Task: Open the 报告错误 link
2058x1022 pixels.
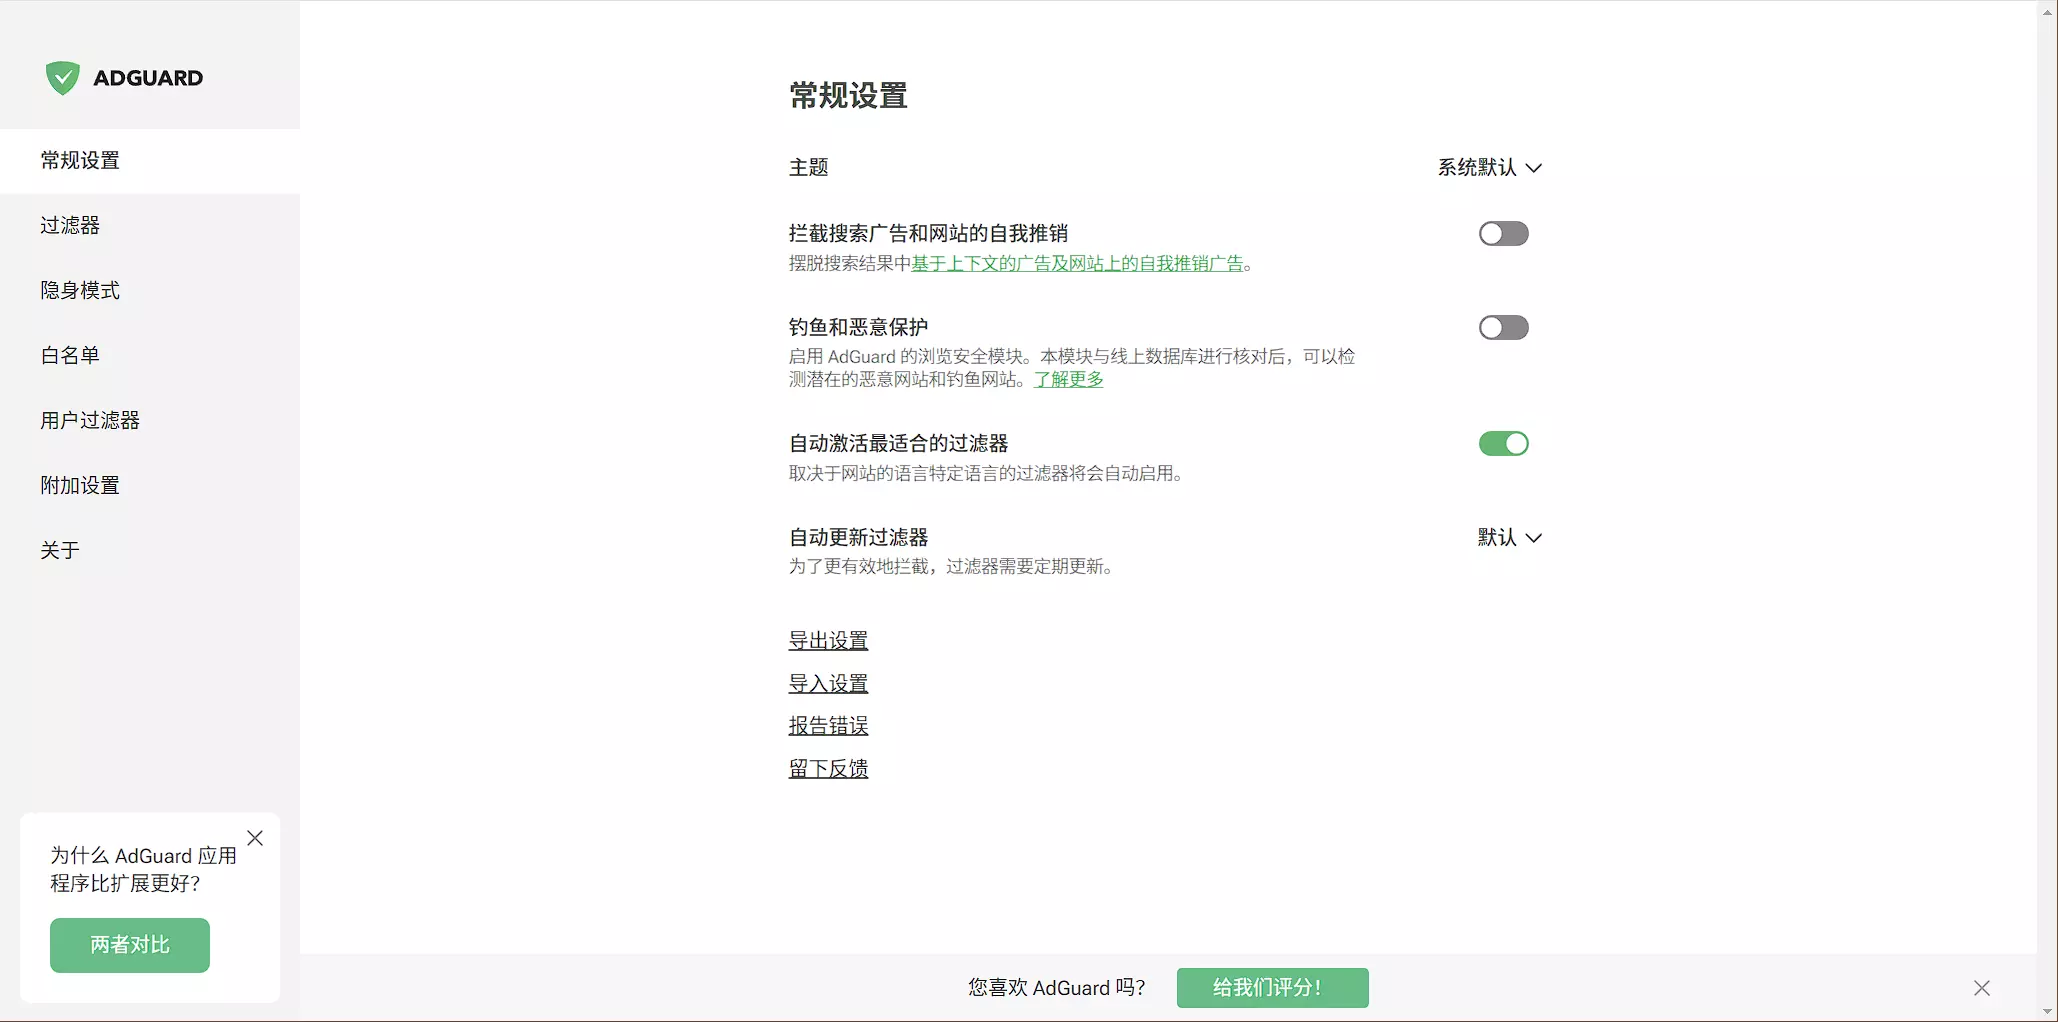Action: [828, 726]
